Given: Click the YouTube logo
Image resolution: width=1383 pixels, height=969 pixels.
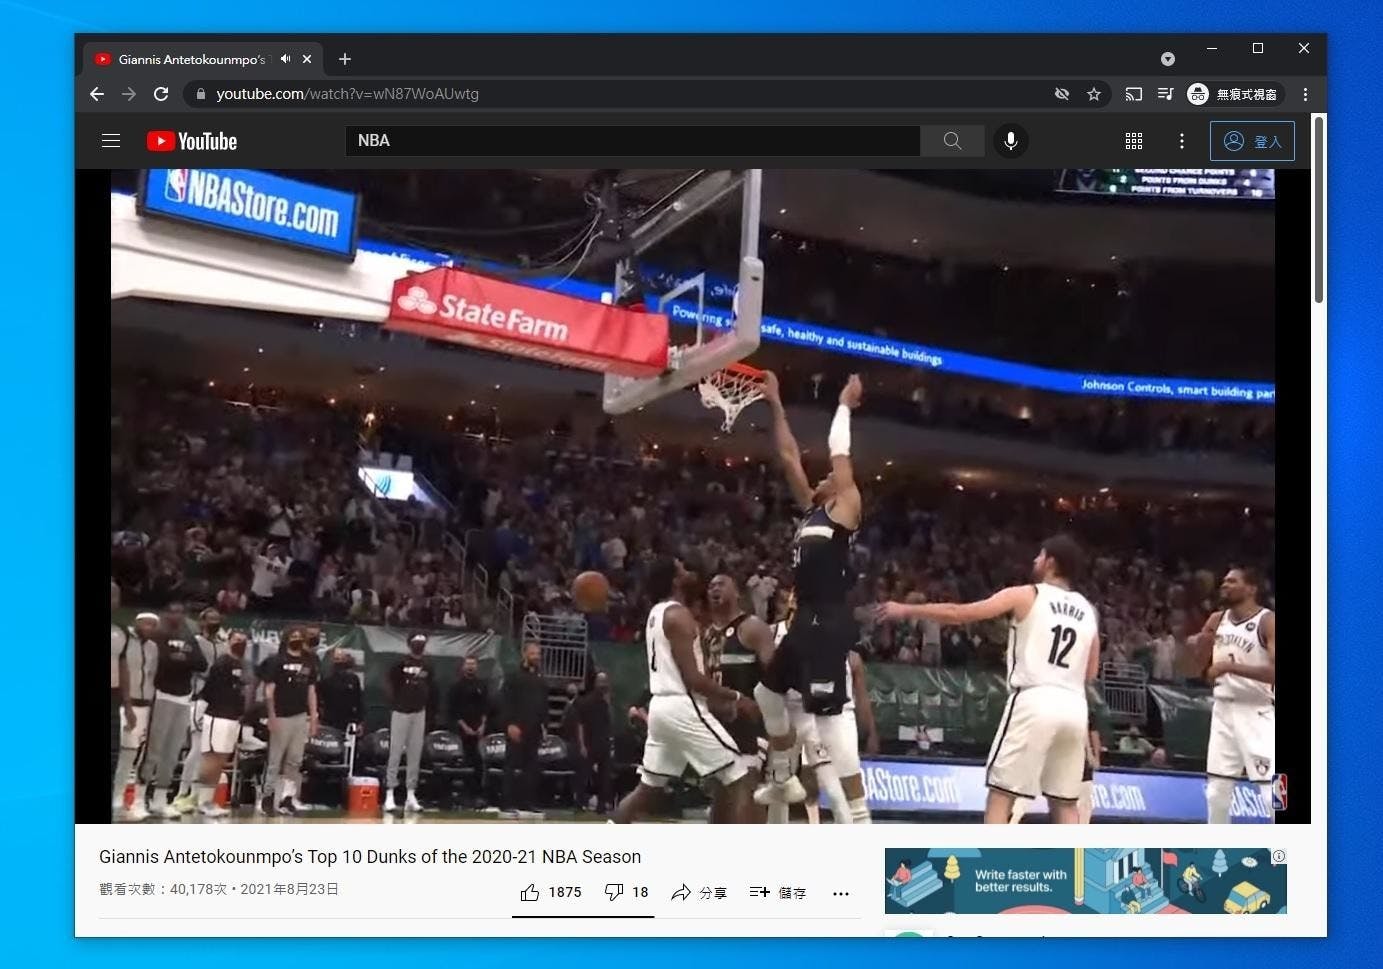Looking at the screenshot, I should tap(192, 141).
